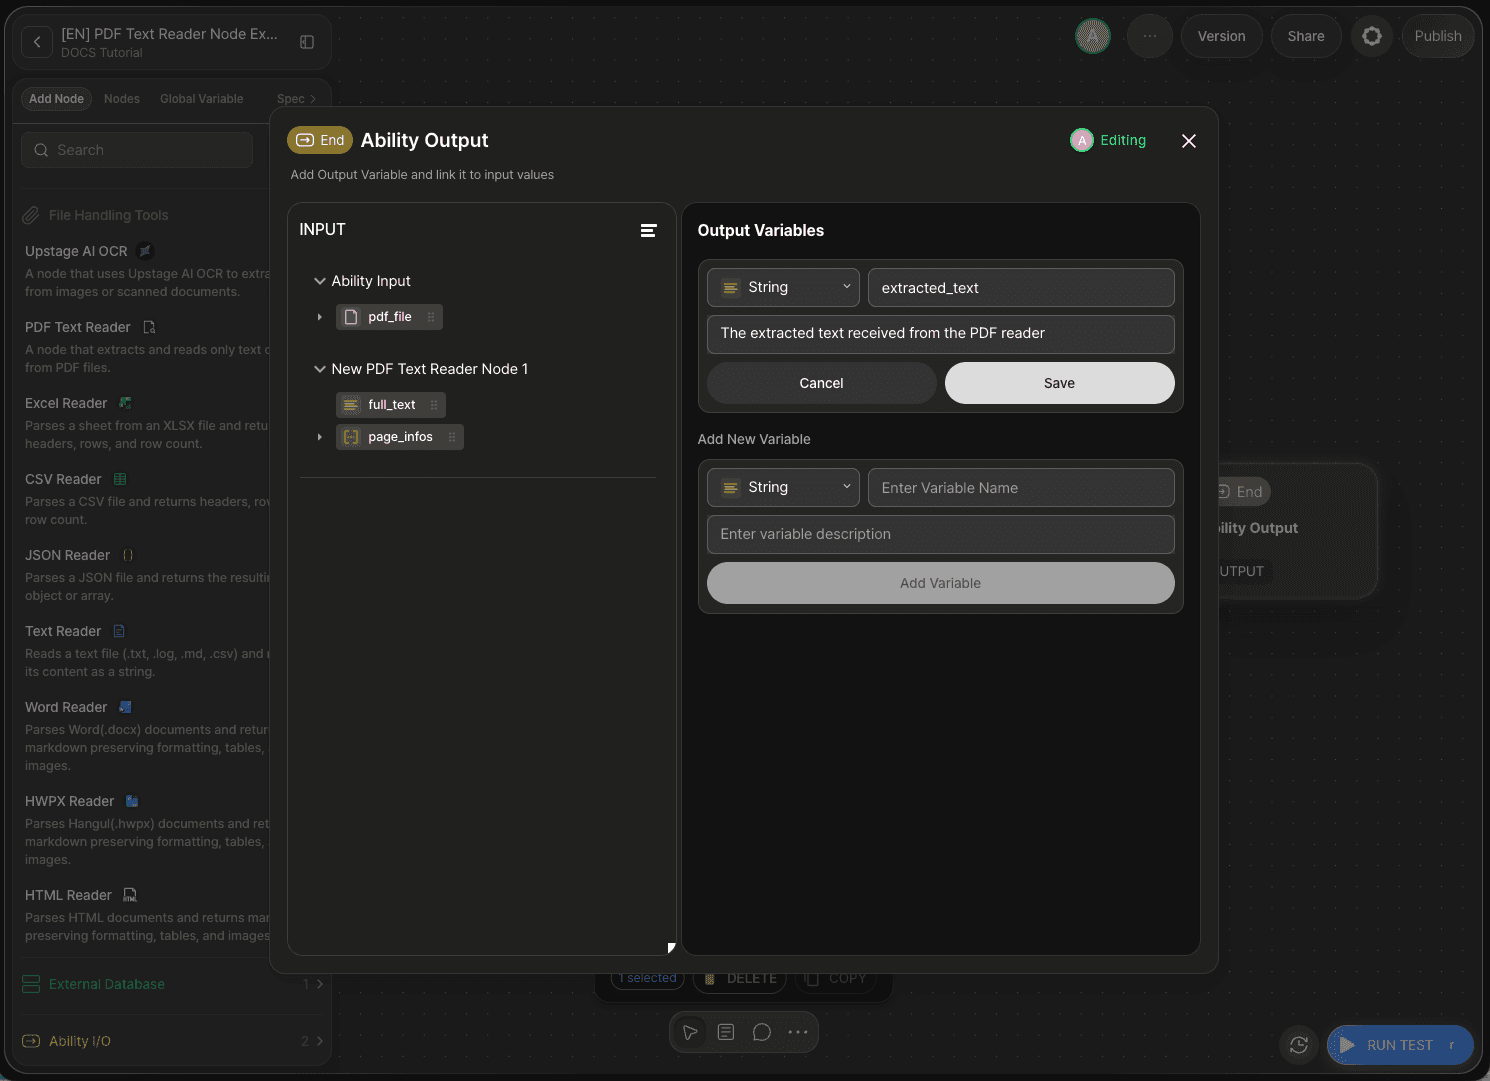Viewport: 1490px width, 1081px height.
Task: Grab the page_infos drag handle
Action: (452, 437)
